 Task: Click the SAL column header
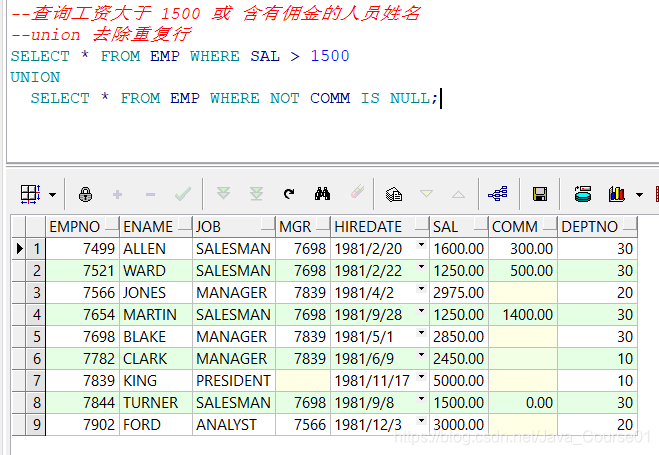[459, 227]
